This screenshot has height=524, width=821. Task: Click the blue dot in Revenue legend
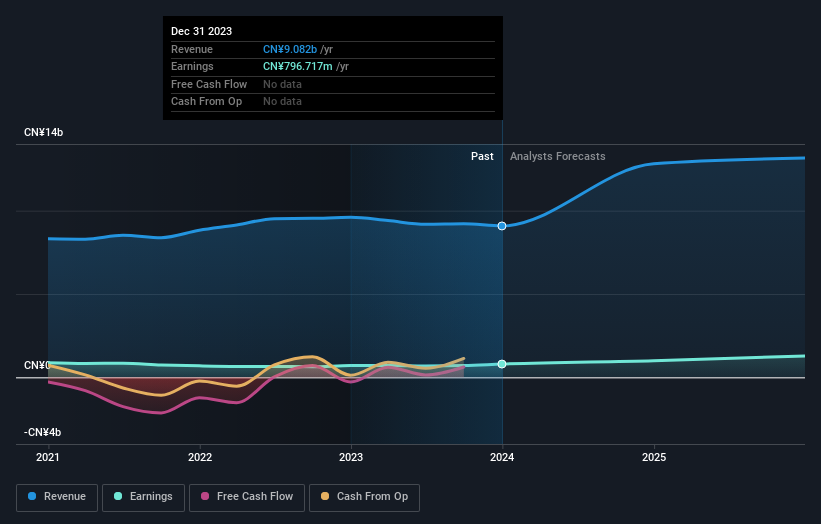coord(32,496)
